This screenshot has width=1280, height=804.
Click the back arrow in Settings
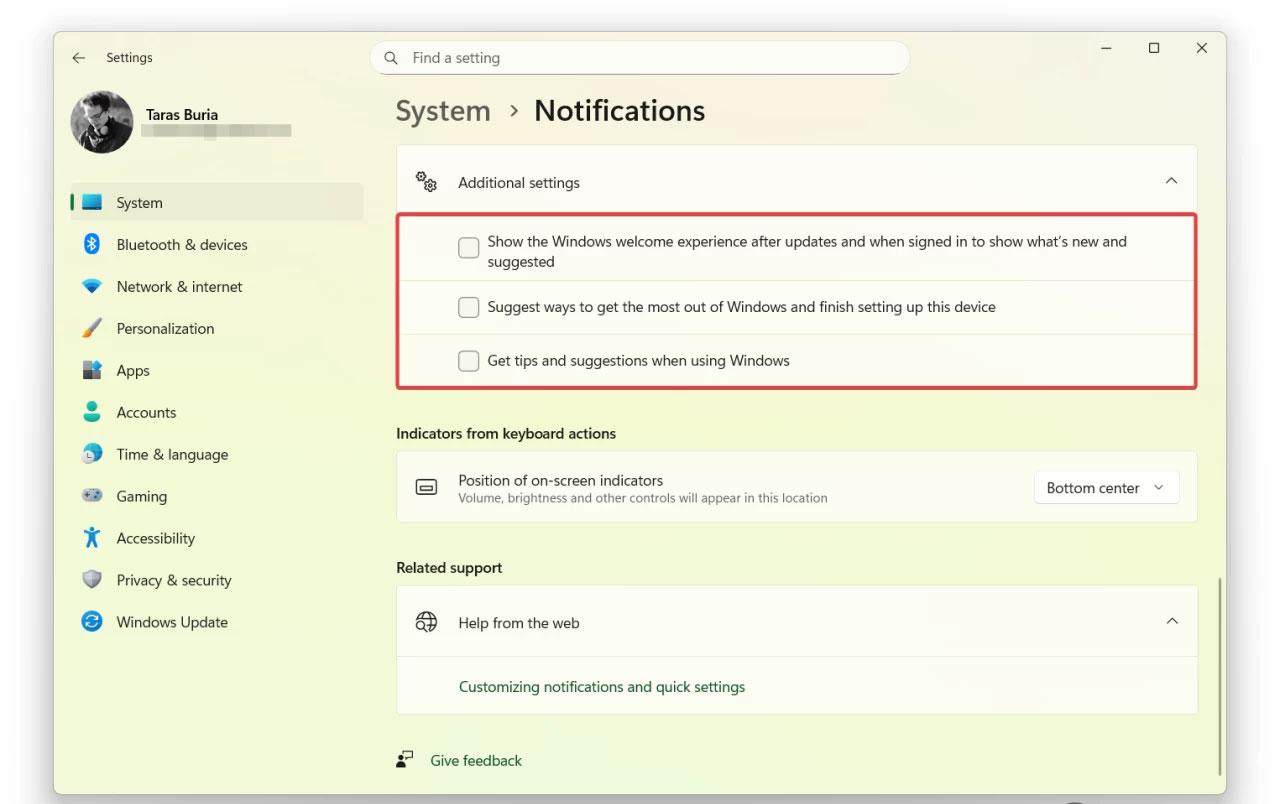pyautogui.click(x=79, y=58)
